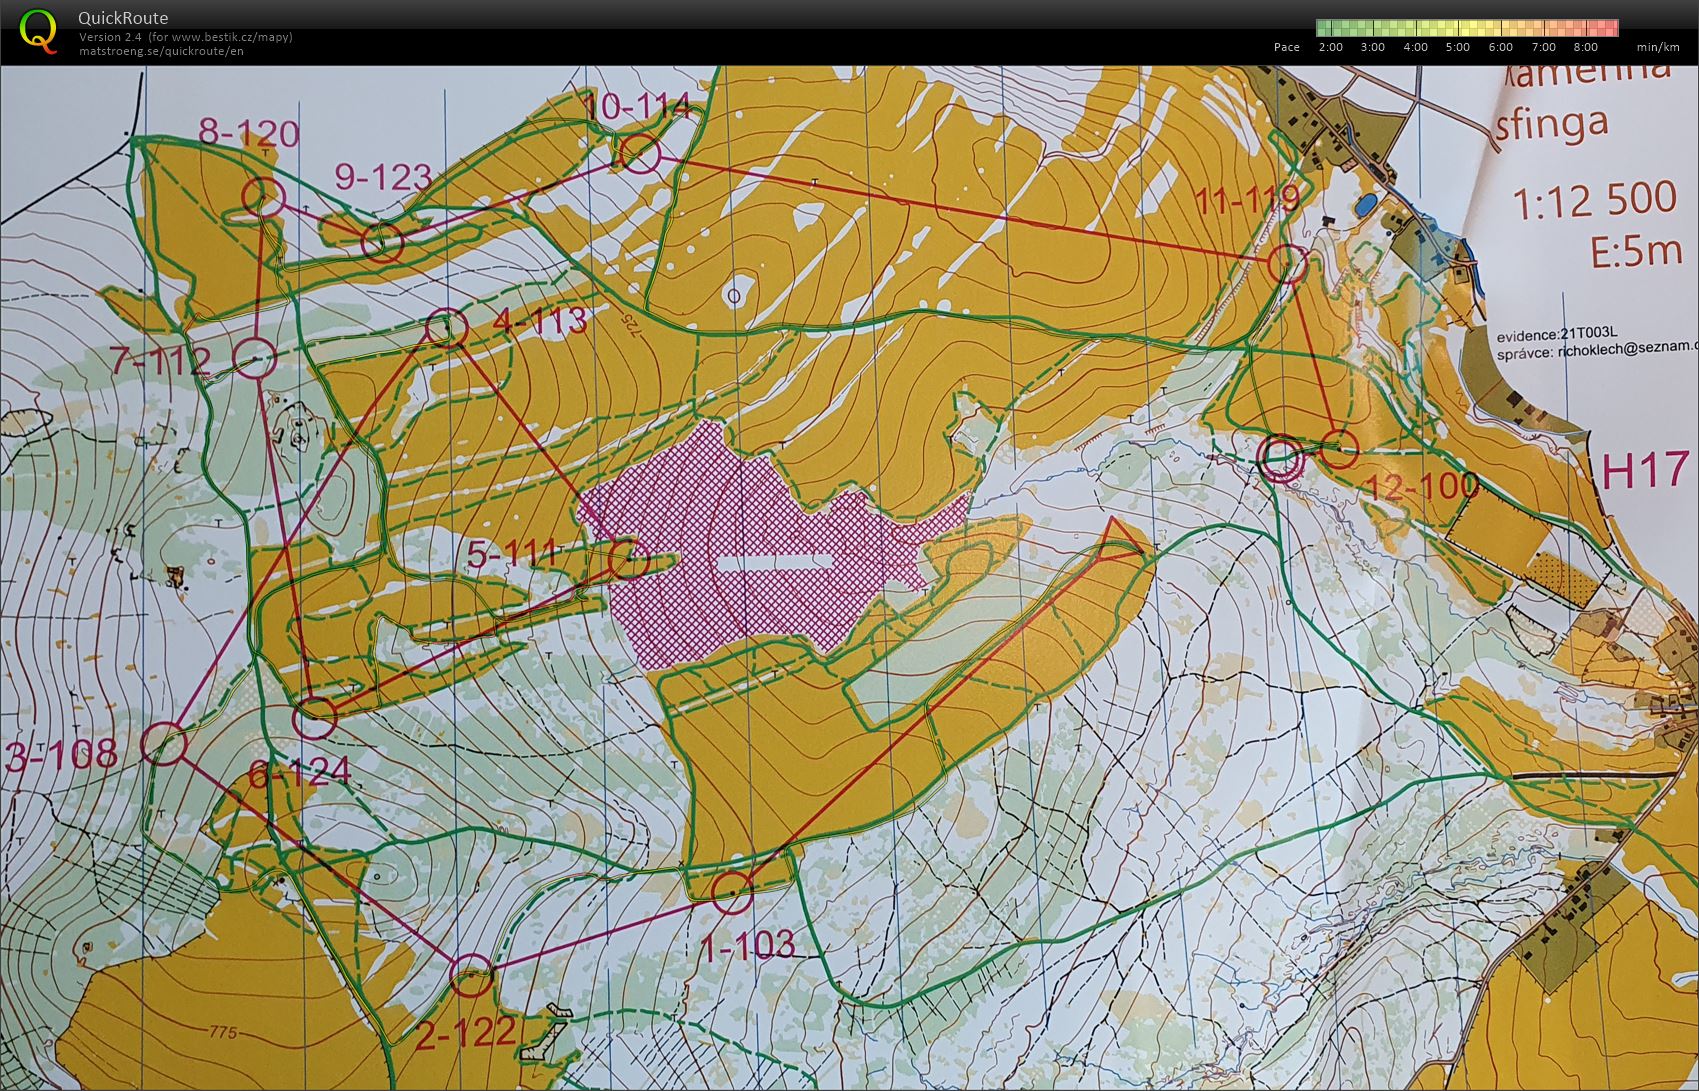Click the 6:00 pace value

pyautogui.click(x=1500, y=47)
